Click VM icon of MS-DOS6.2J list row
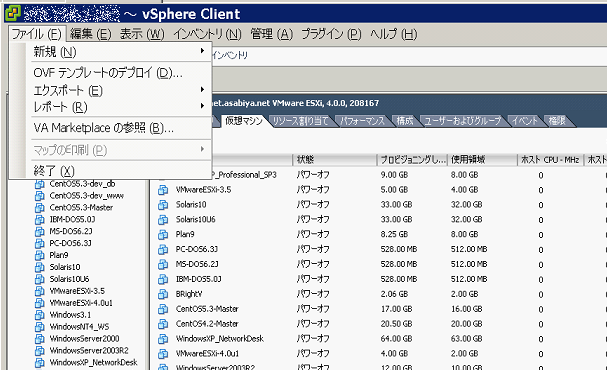The image size is (607, 370). click(x=163, y=265)
